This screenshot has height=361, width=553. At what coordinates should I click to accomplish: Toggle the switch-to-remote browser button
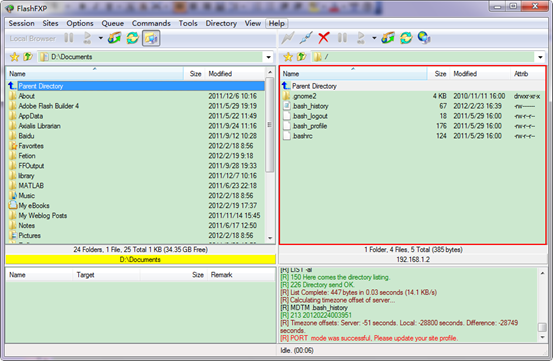tap(151, 38)
